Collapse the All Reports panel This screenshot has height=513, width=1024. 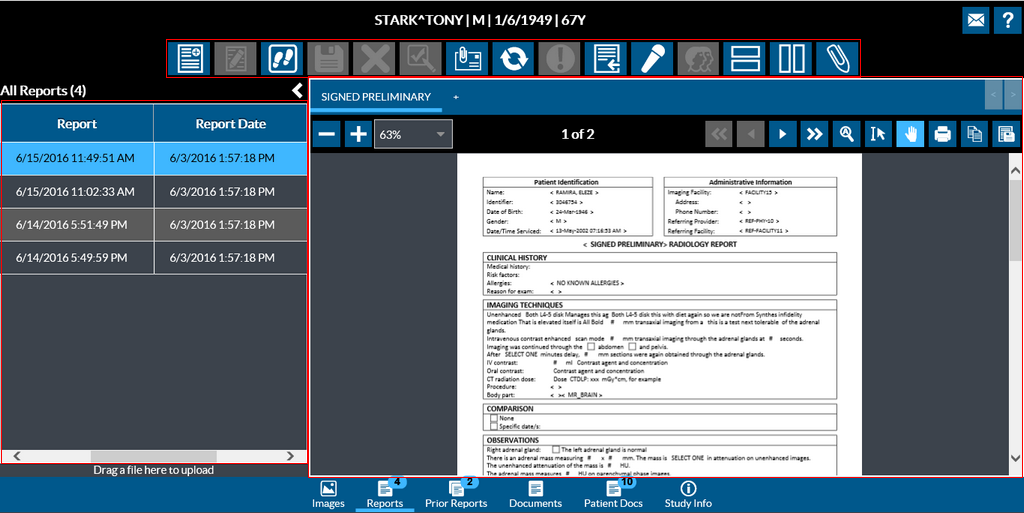pos(297,91)
